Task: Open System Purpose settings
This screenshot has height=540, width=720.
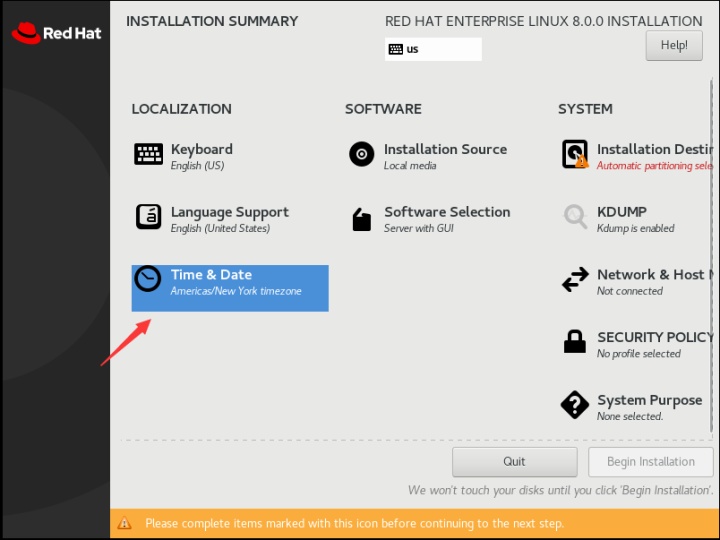Action: [x=649, y=400]
